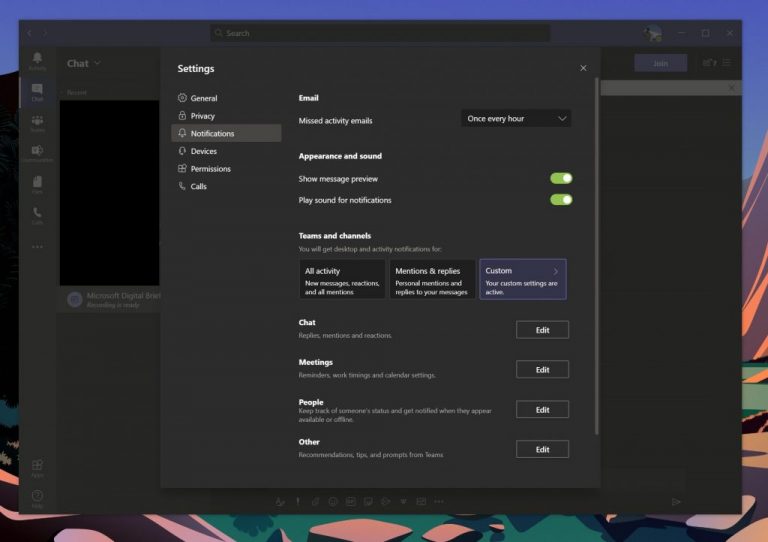Image resolution: width=768 pixels, height=542 pixels.
Task: Toggle Play sound for notifications switch
Action: (x=561, y=200)
